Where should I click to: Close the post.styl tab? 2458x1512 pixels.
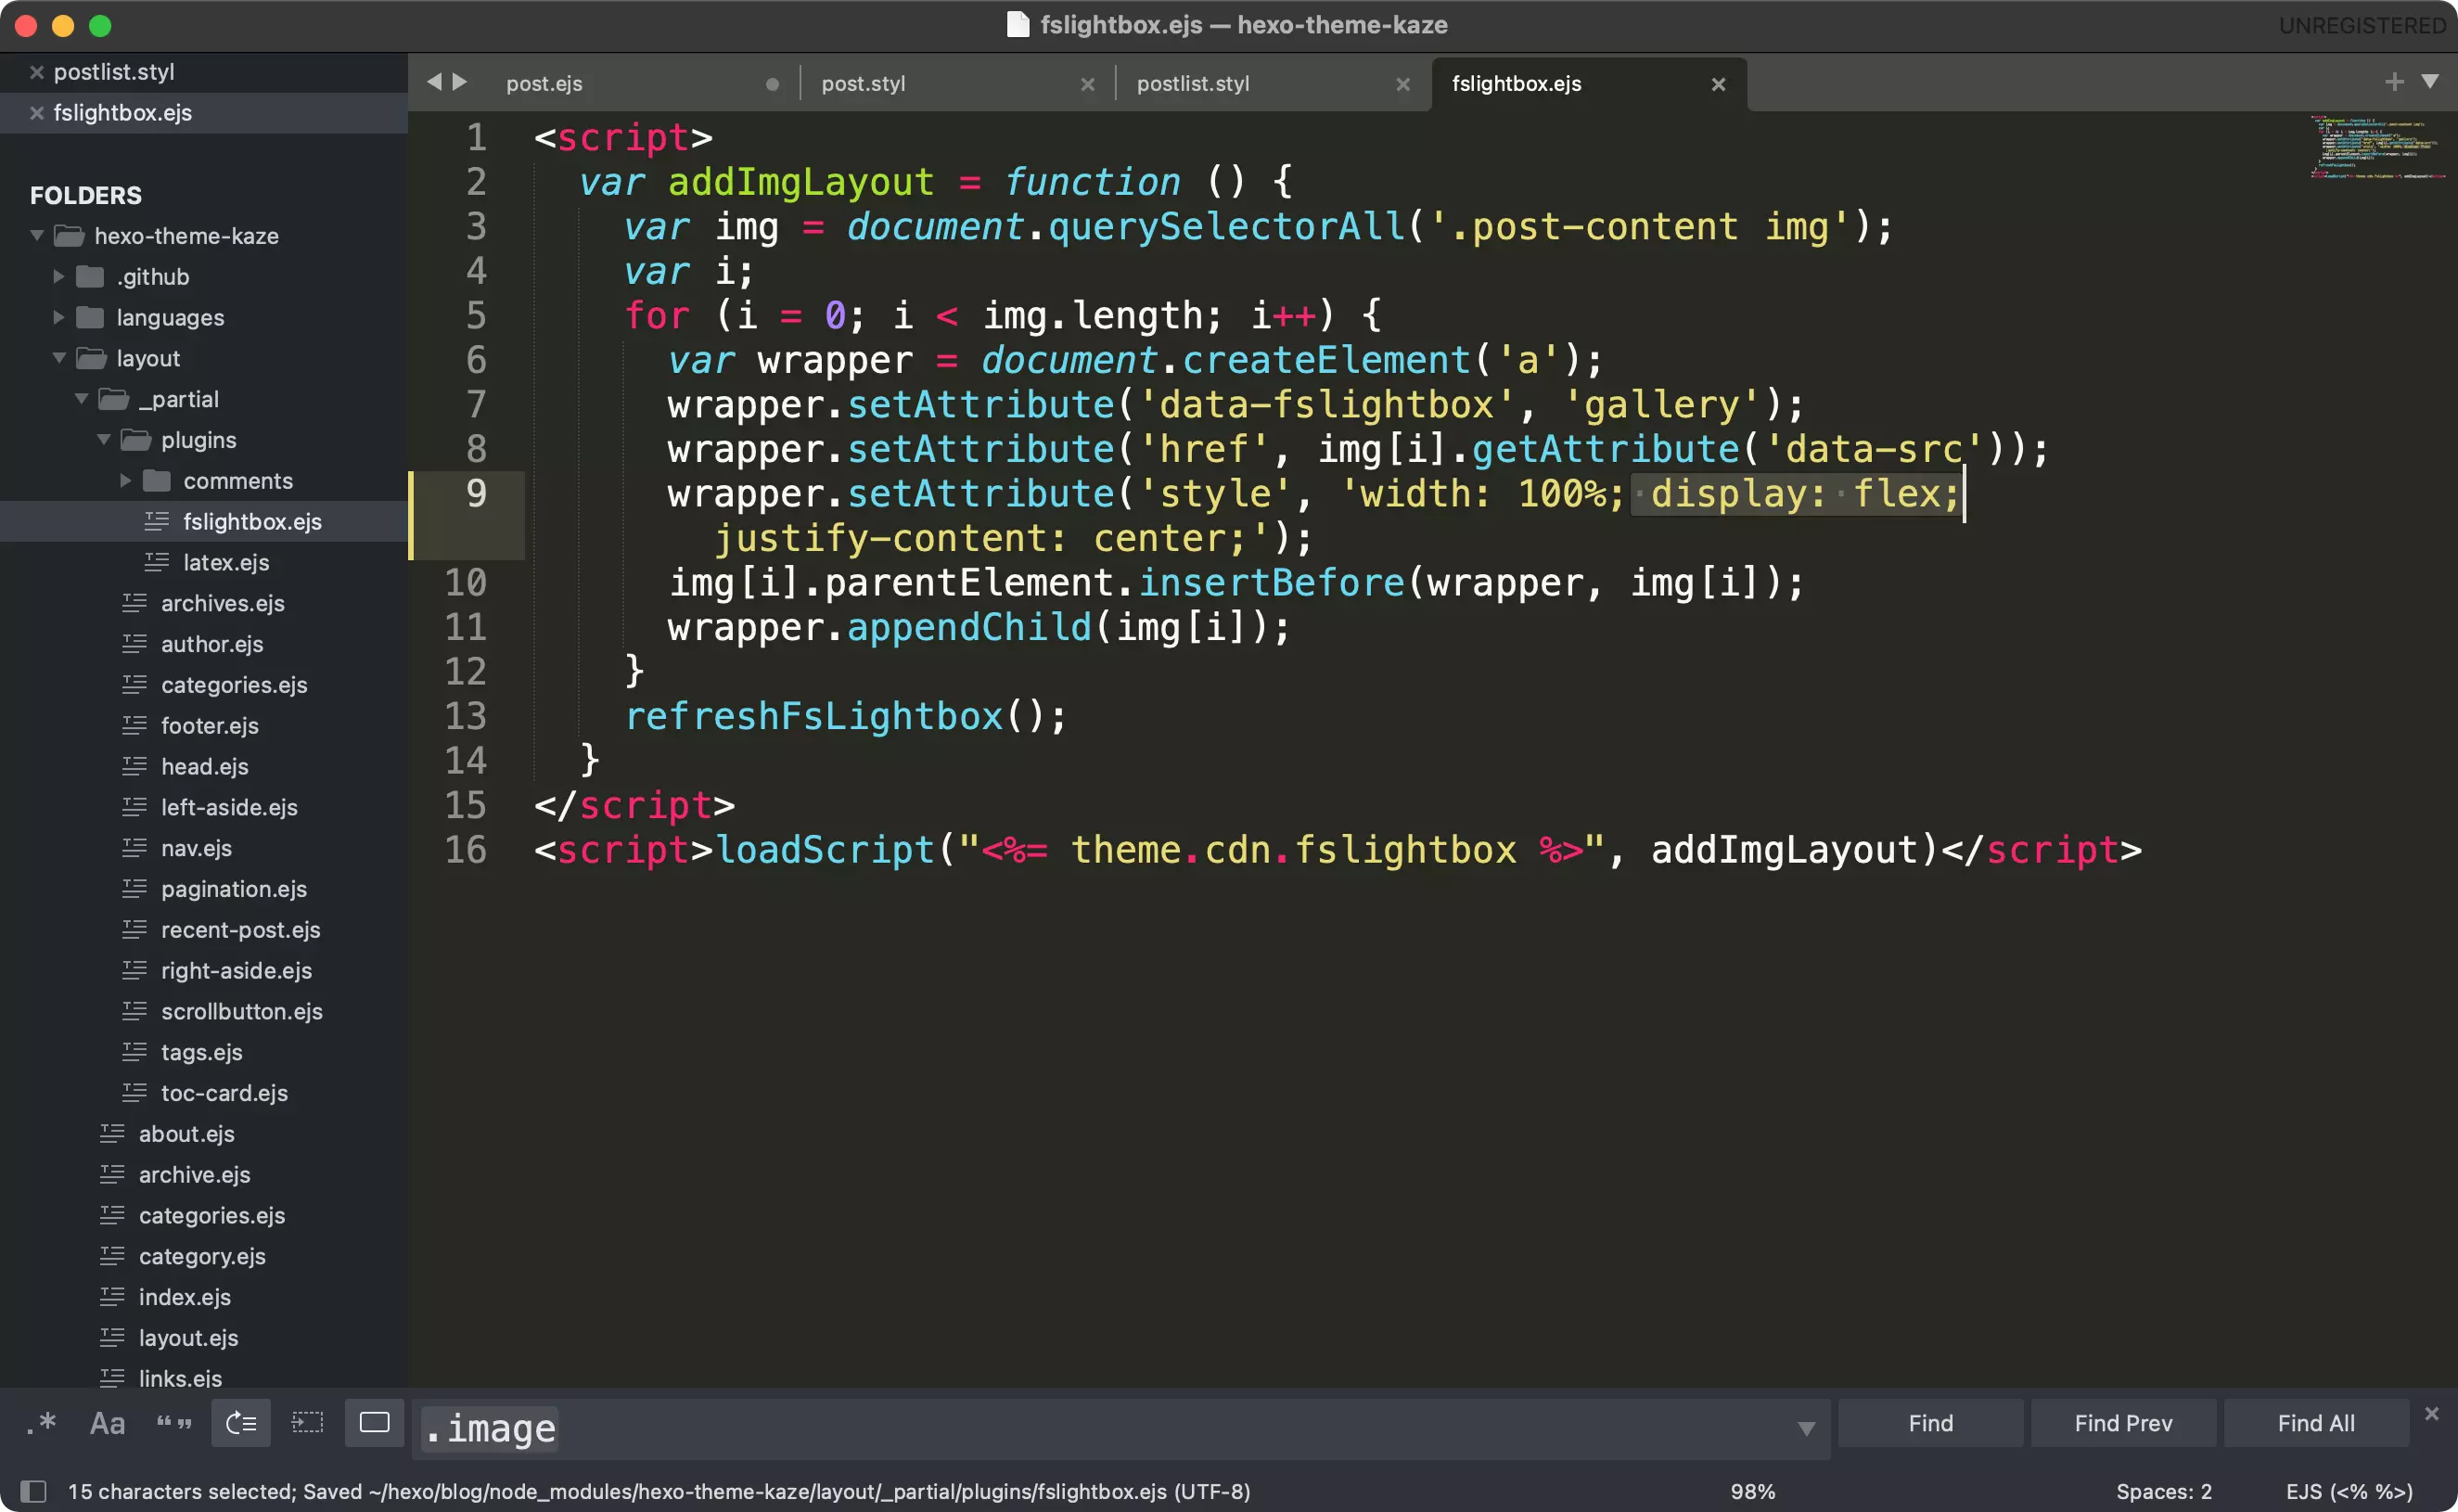coord(1087,85)
